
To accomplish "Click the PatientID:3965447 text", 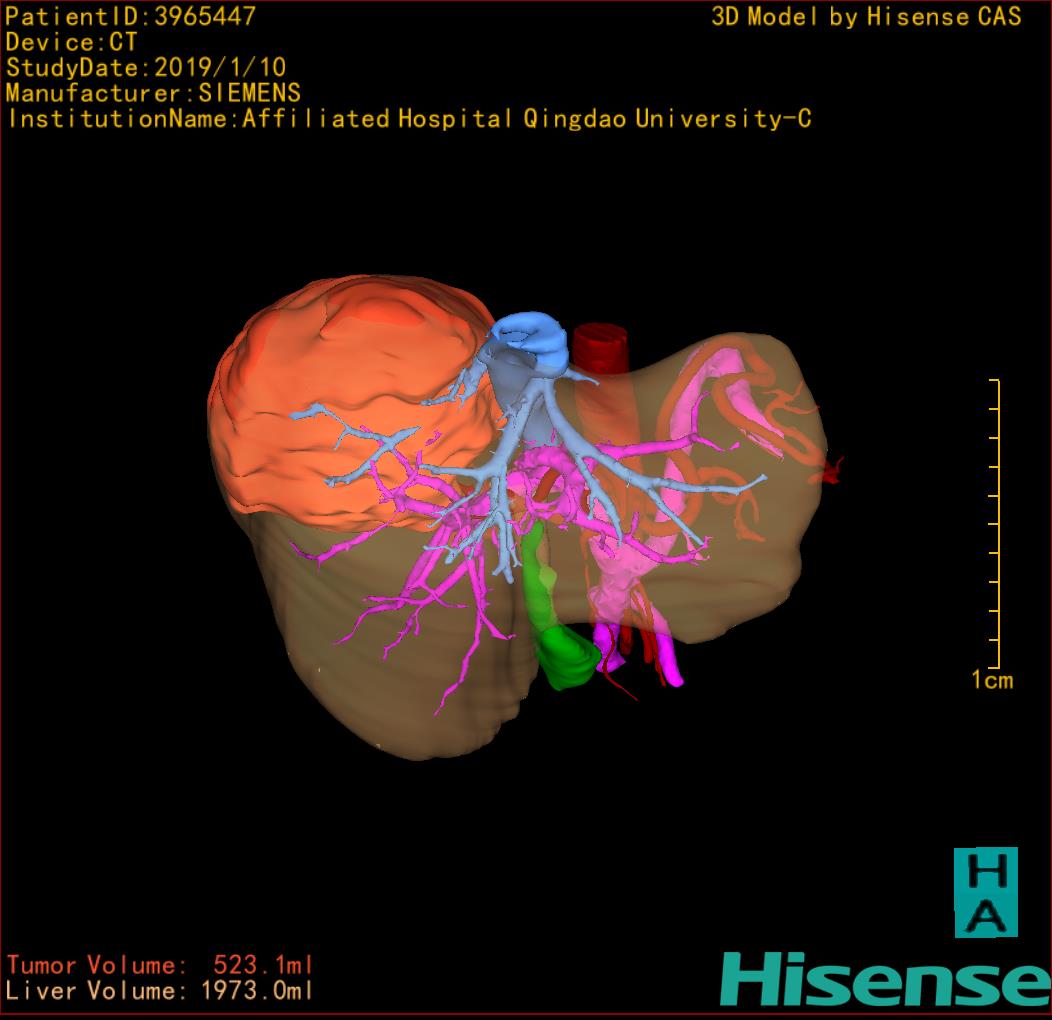I will (x=131, y=16).
